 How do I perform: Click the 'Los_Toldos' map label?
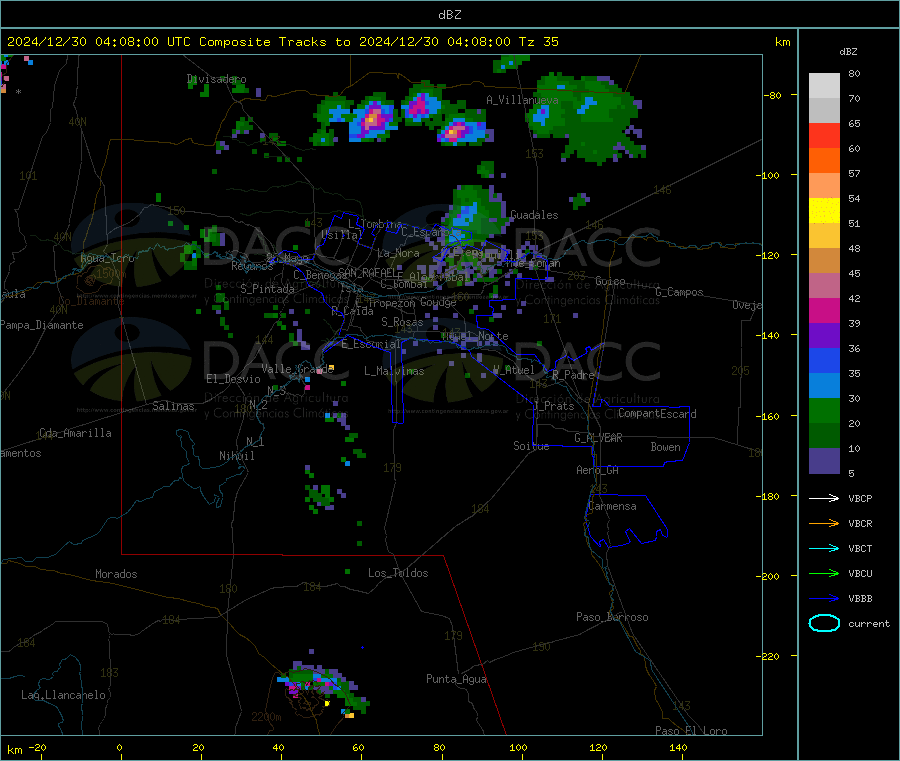click(398, 573)
